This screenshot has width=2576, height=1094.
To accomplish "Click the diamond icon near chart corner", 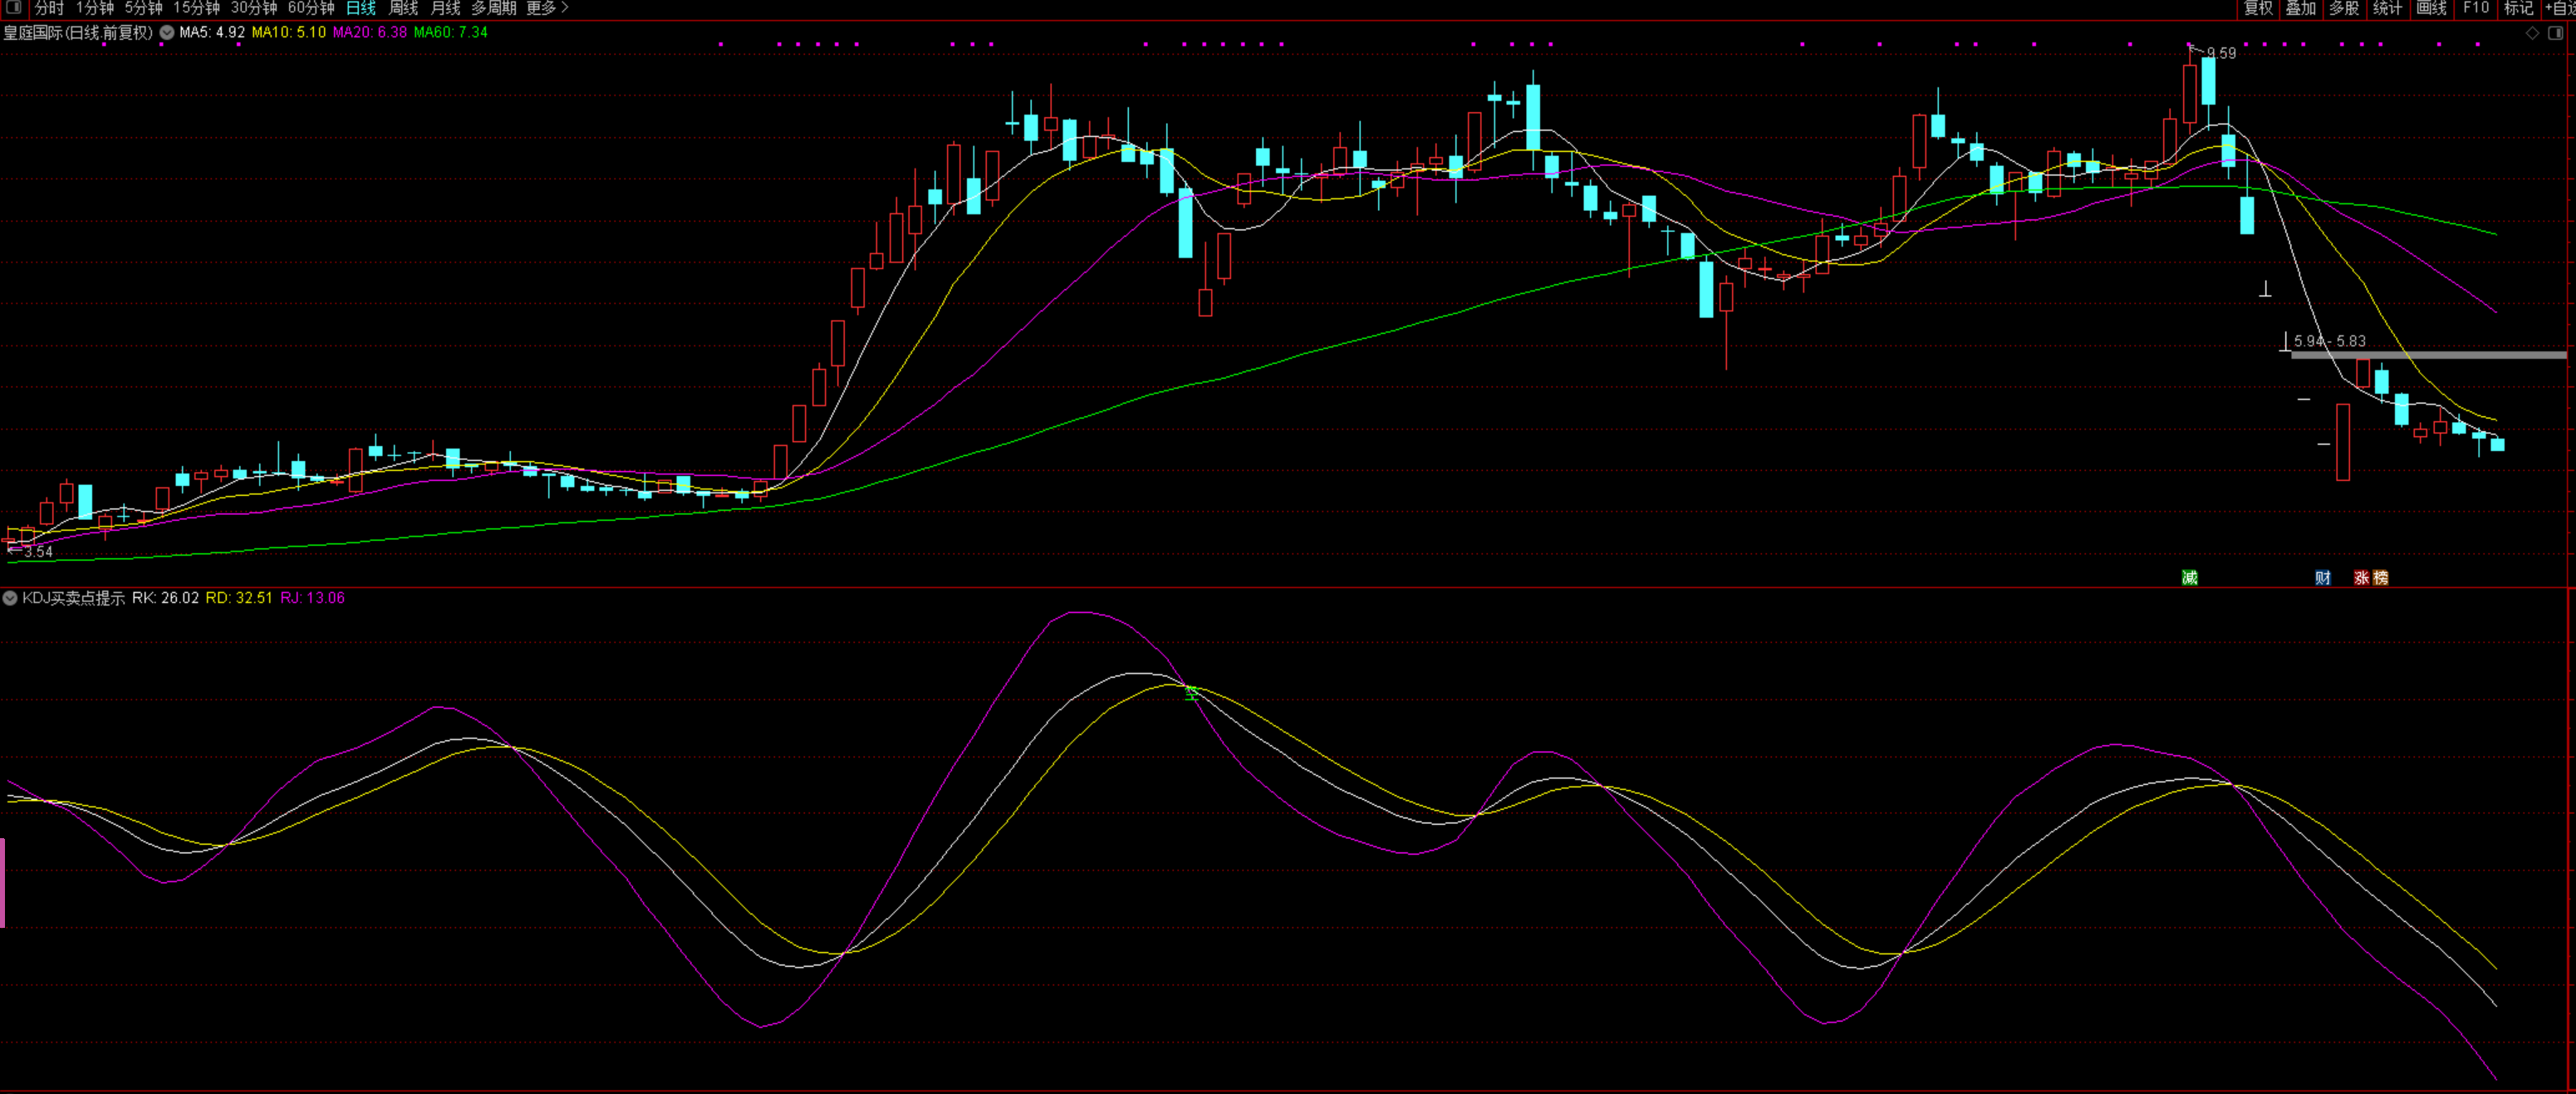I will pyautogui.click(x=2533, y=33).
